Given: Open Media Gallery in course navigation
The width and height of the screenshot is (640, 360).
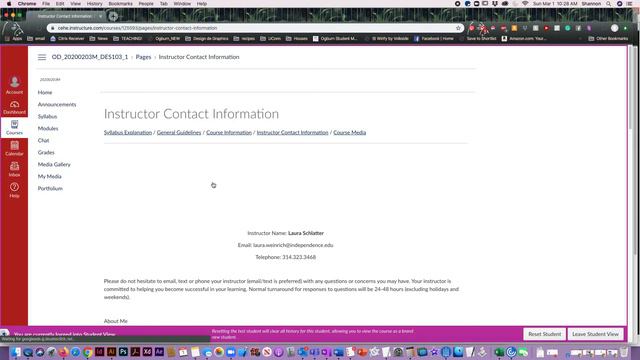Looking at the screenshot, I should click(x=54, y=164).
